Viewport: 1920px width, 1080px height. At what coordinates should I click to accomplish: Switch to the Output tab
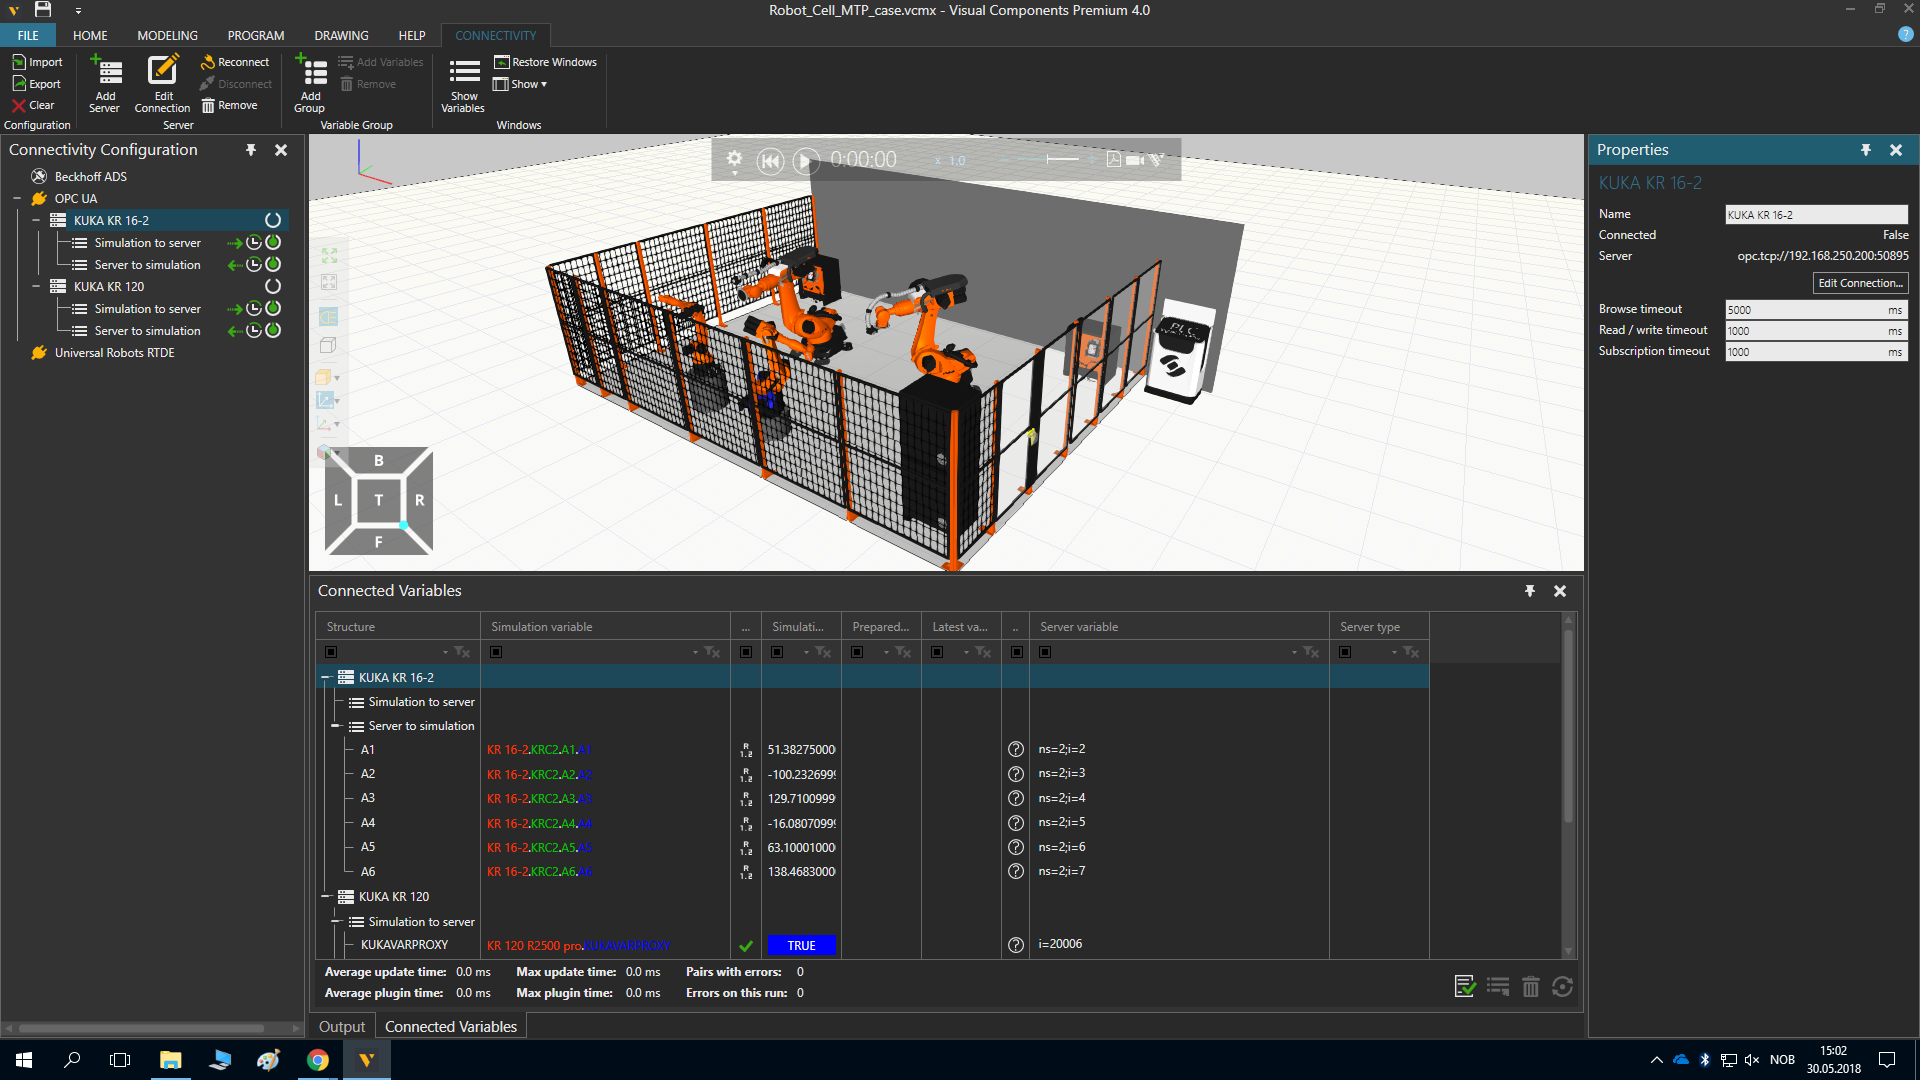[x=341, y=1027]
